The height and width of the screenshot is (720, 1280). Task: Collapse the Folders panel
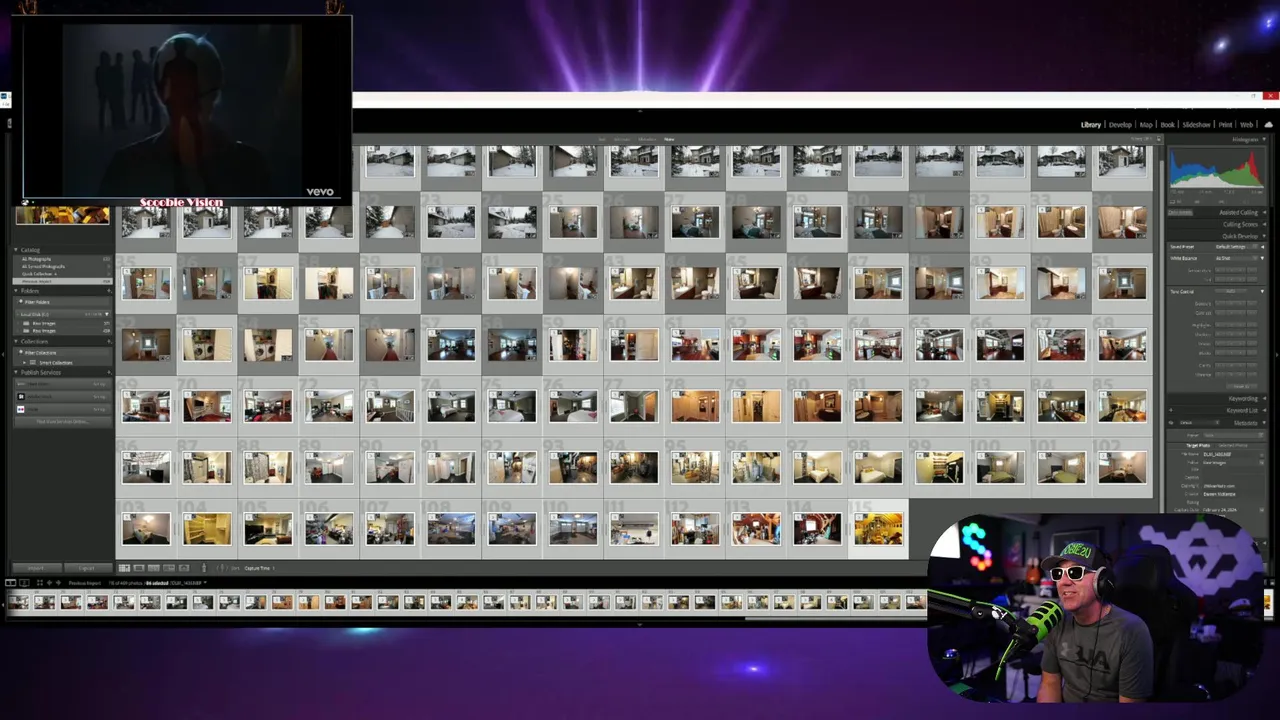[16, 291]
